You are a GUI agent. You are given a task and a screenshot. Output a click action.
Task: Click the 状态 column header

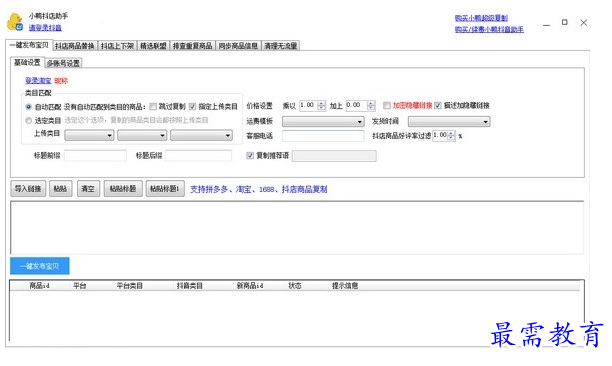click(x=295, y=286)
